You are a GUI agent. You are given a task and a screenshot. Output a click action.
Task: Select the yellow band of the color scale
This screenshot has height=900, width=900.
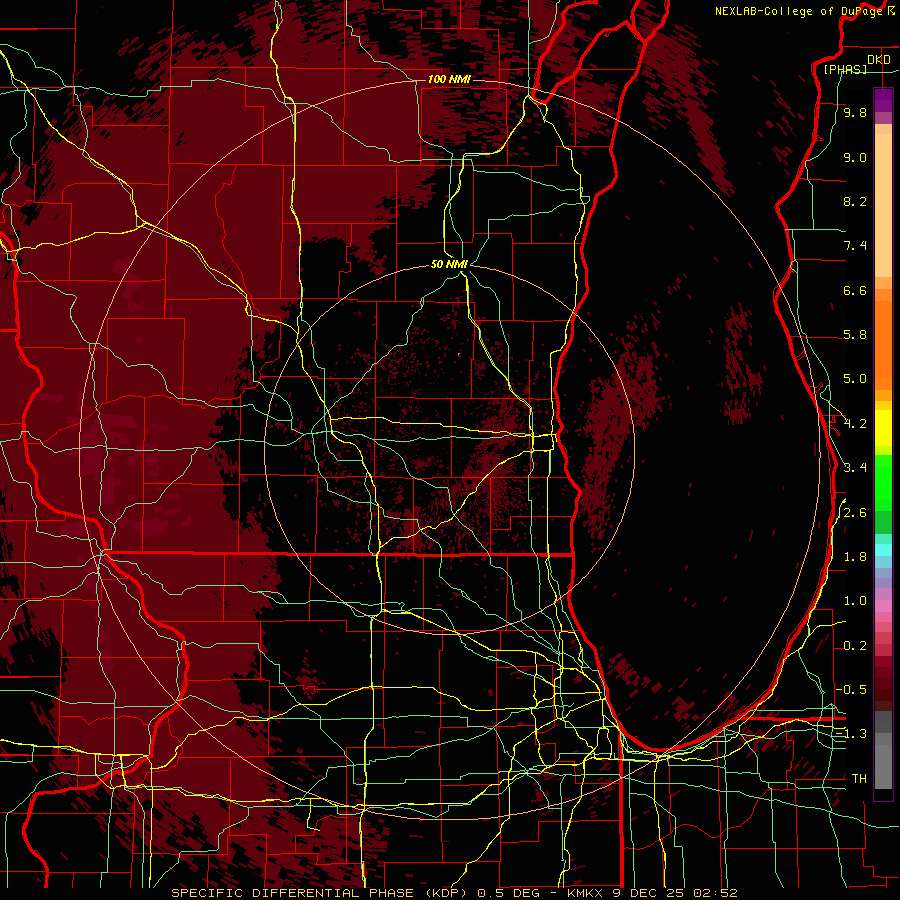(883, 428)
